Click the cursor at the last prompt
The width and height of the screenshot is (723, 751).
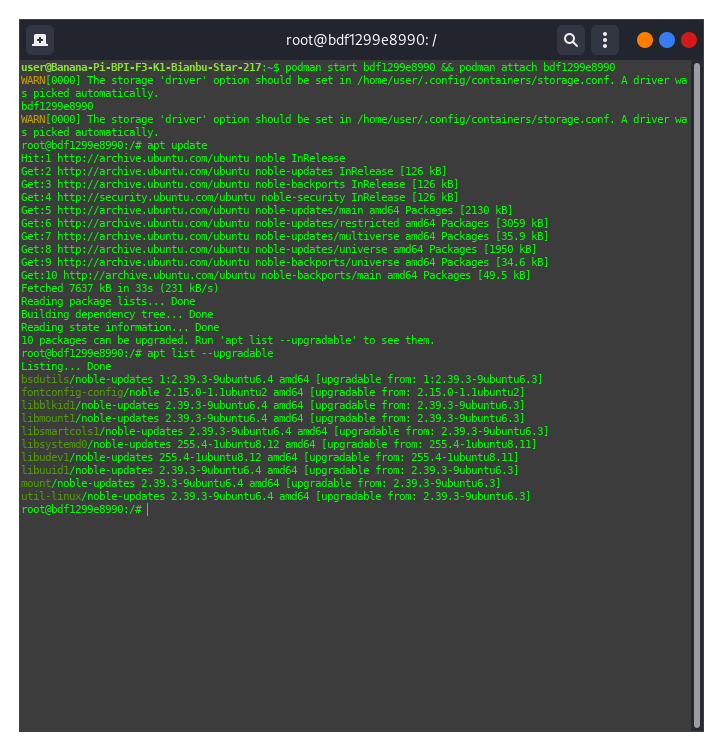point(147,509)
